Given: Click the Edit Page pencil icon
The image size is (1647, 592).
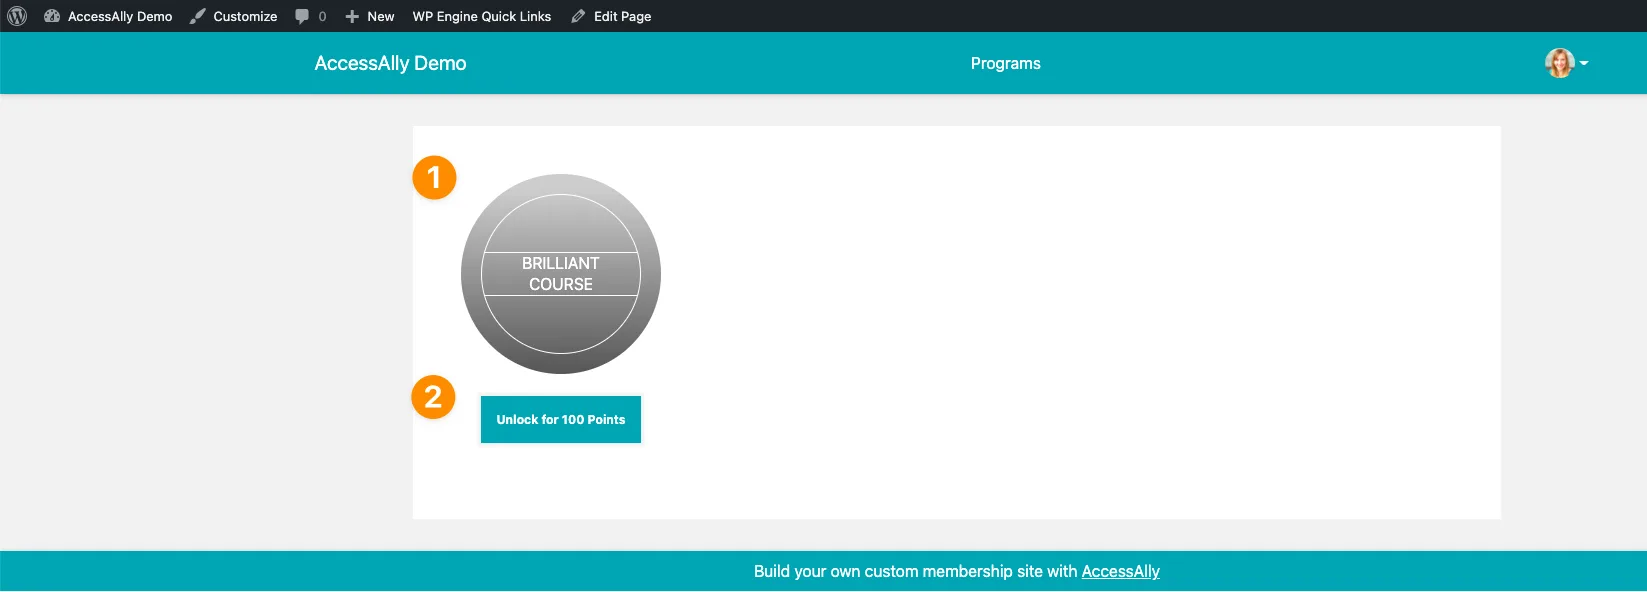Looking at the screenshot, I should click(x=578, y=16).
